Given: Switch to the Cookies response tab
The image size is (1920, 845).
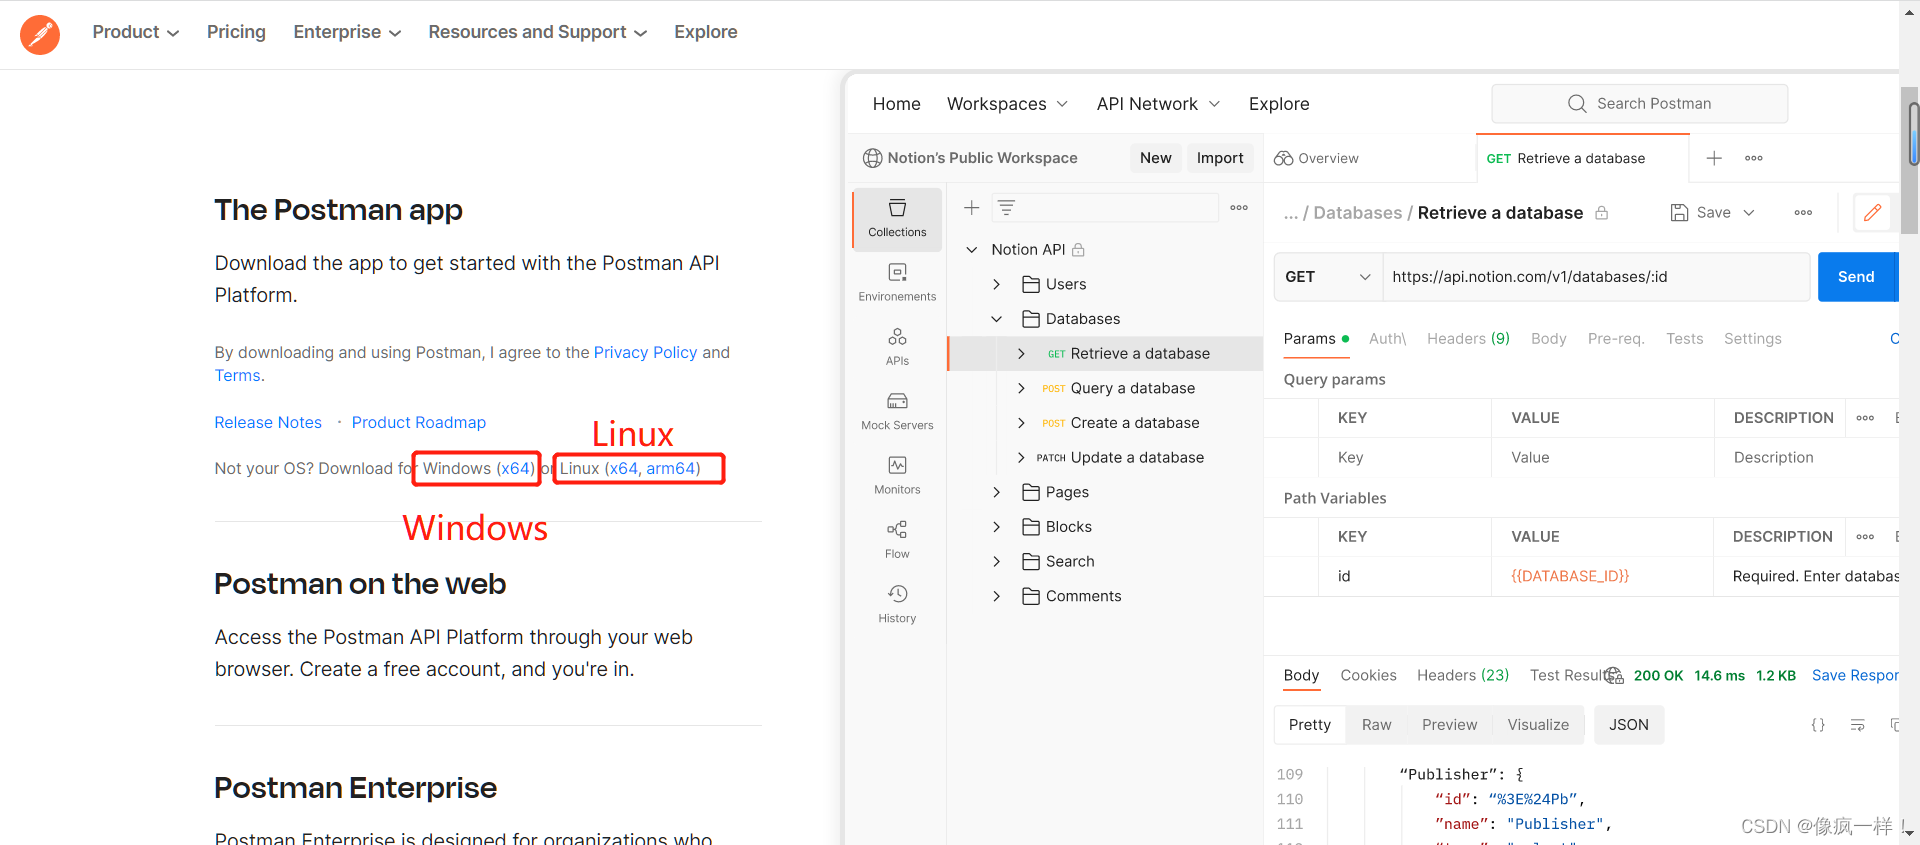Looking at the screenshot, I should pyautogui.click(x=1368, y=676).
